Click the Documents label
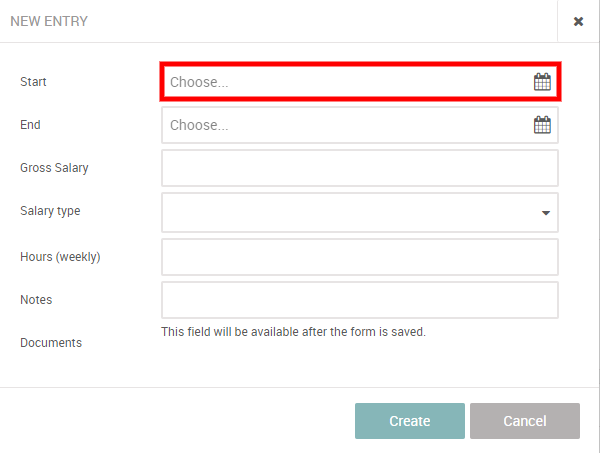Viewport: 600px width, 453px height. [x=51, y=343]
